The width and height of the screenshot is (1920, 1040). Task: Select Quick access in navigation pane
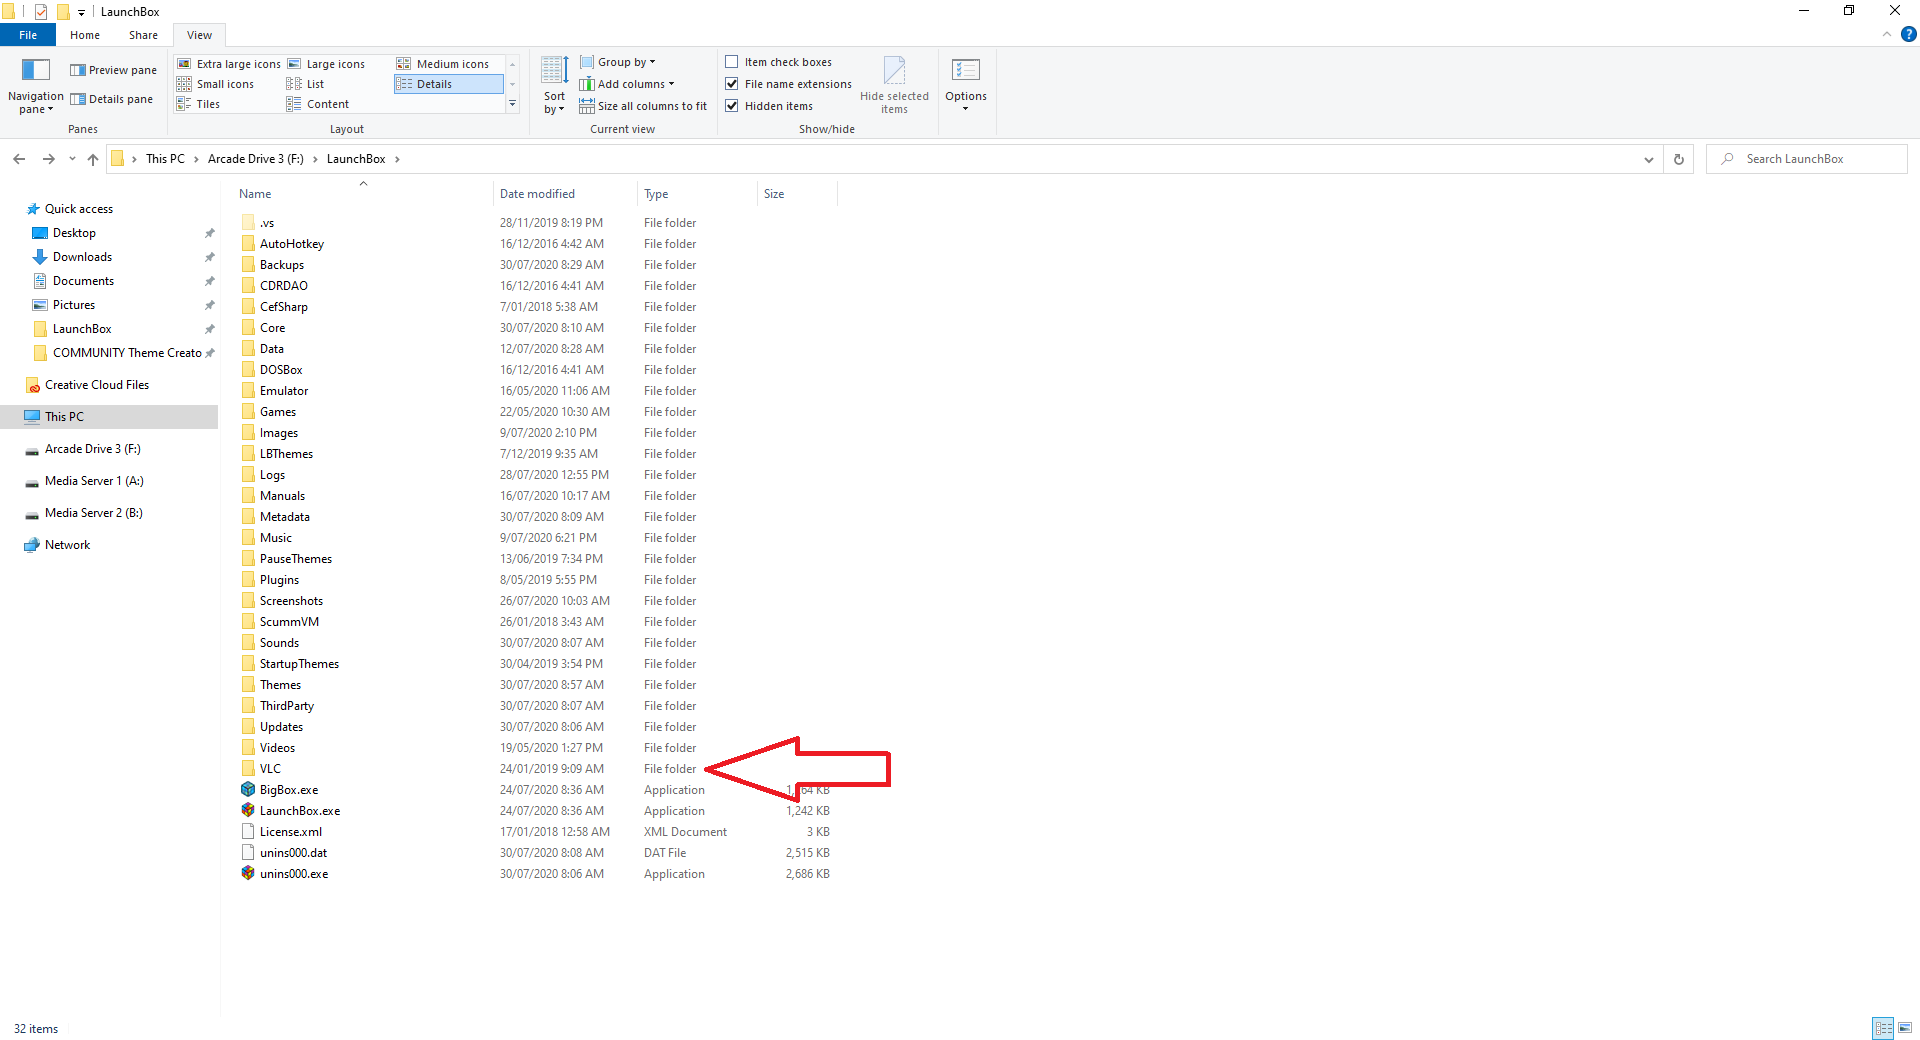coord(79,209)
